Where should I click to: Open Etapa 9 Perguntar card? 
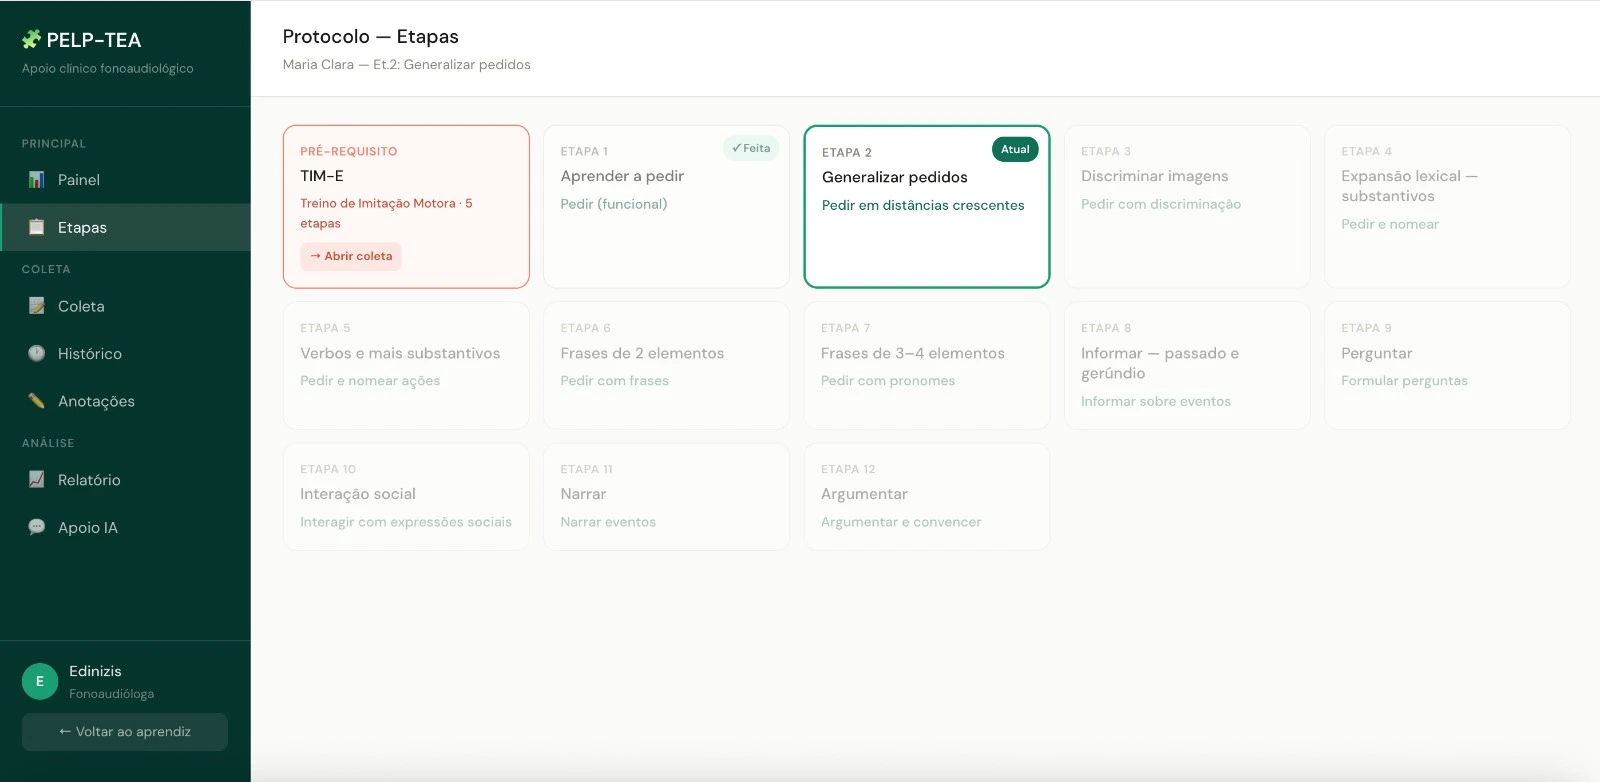(1447, 365)
